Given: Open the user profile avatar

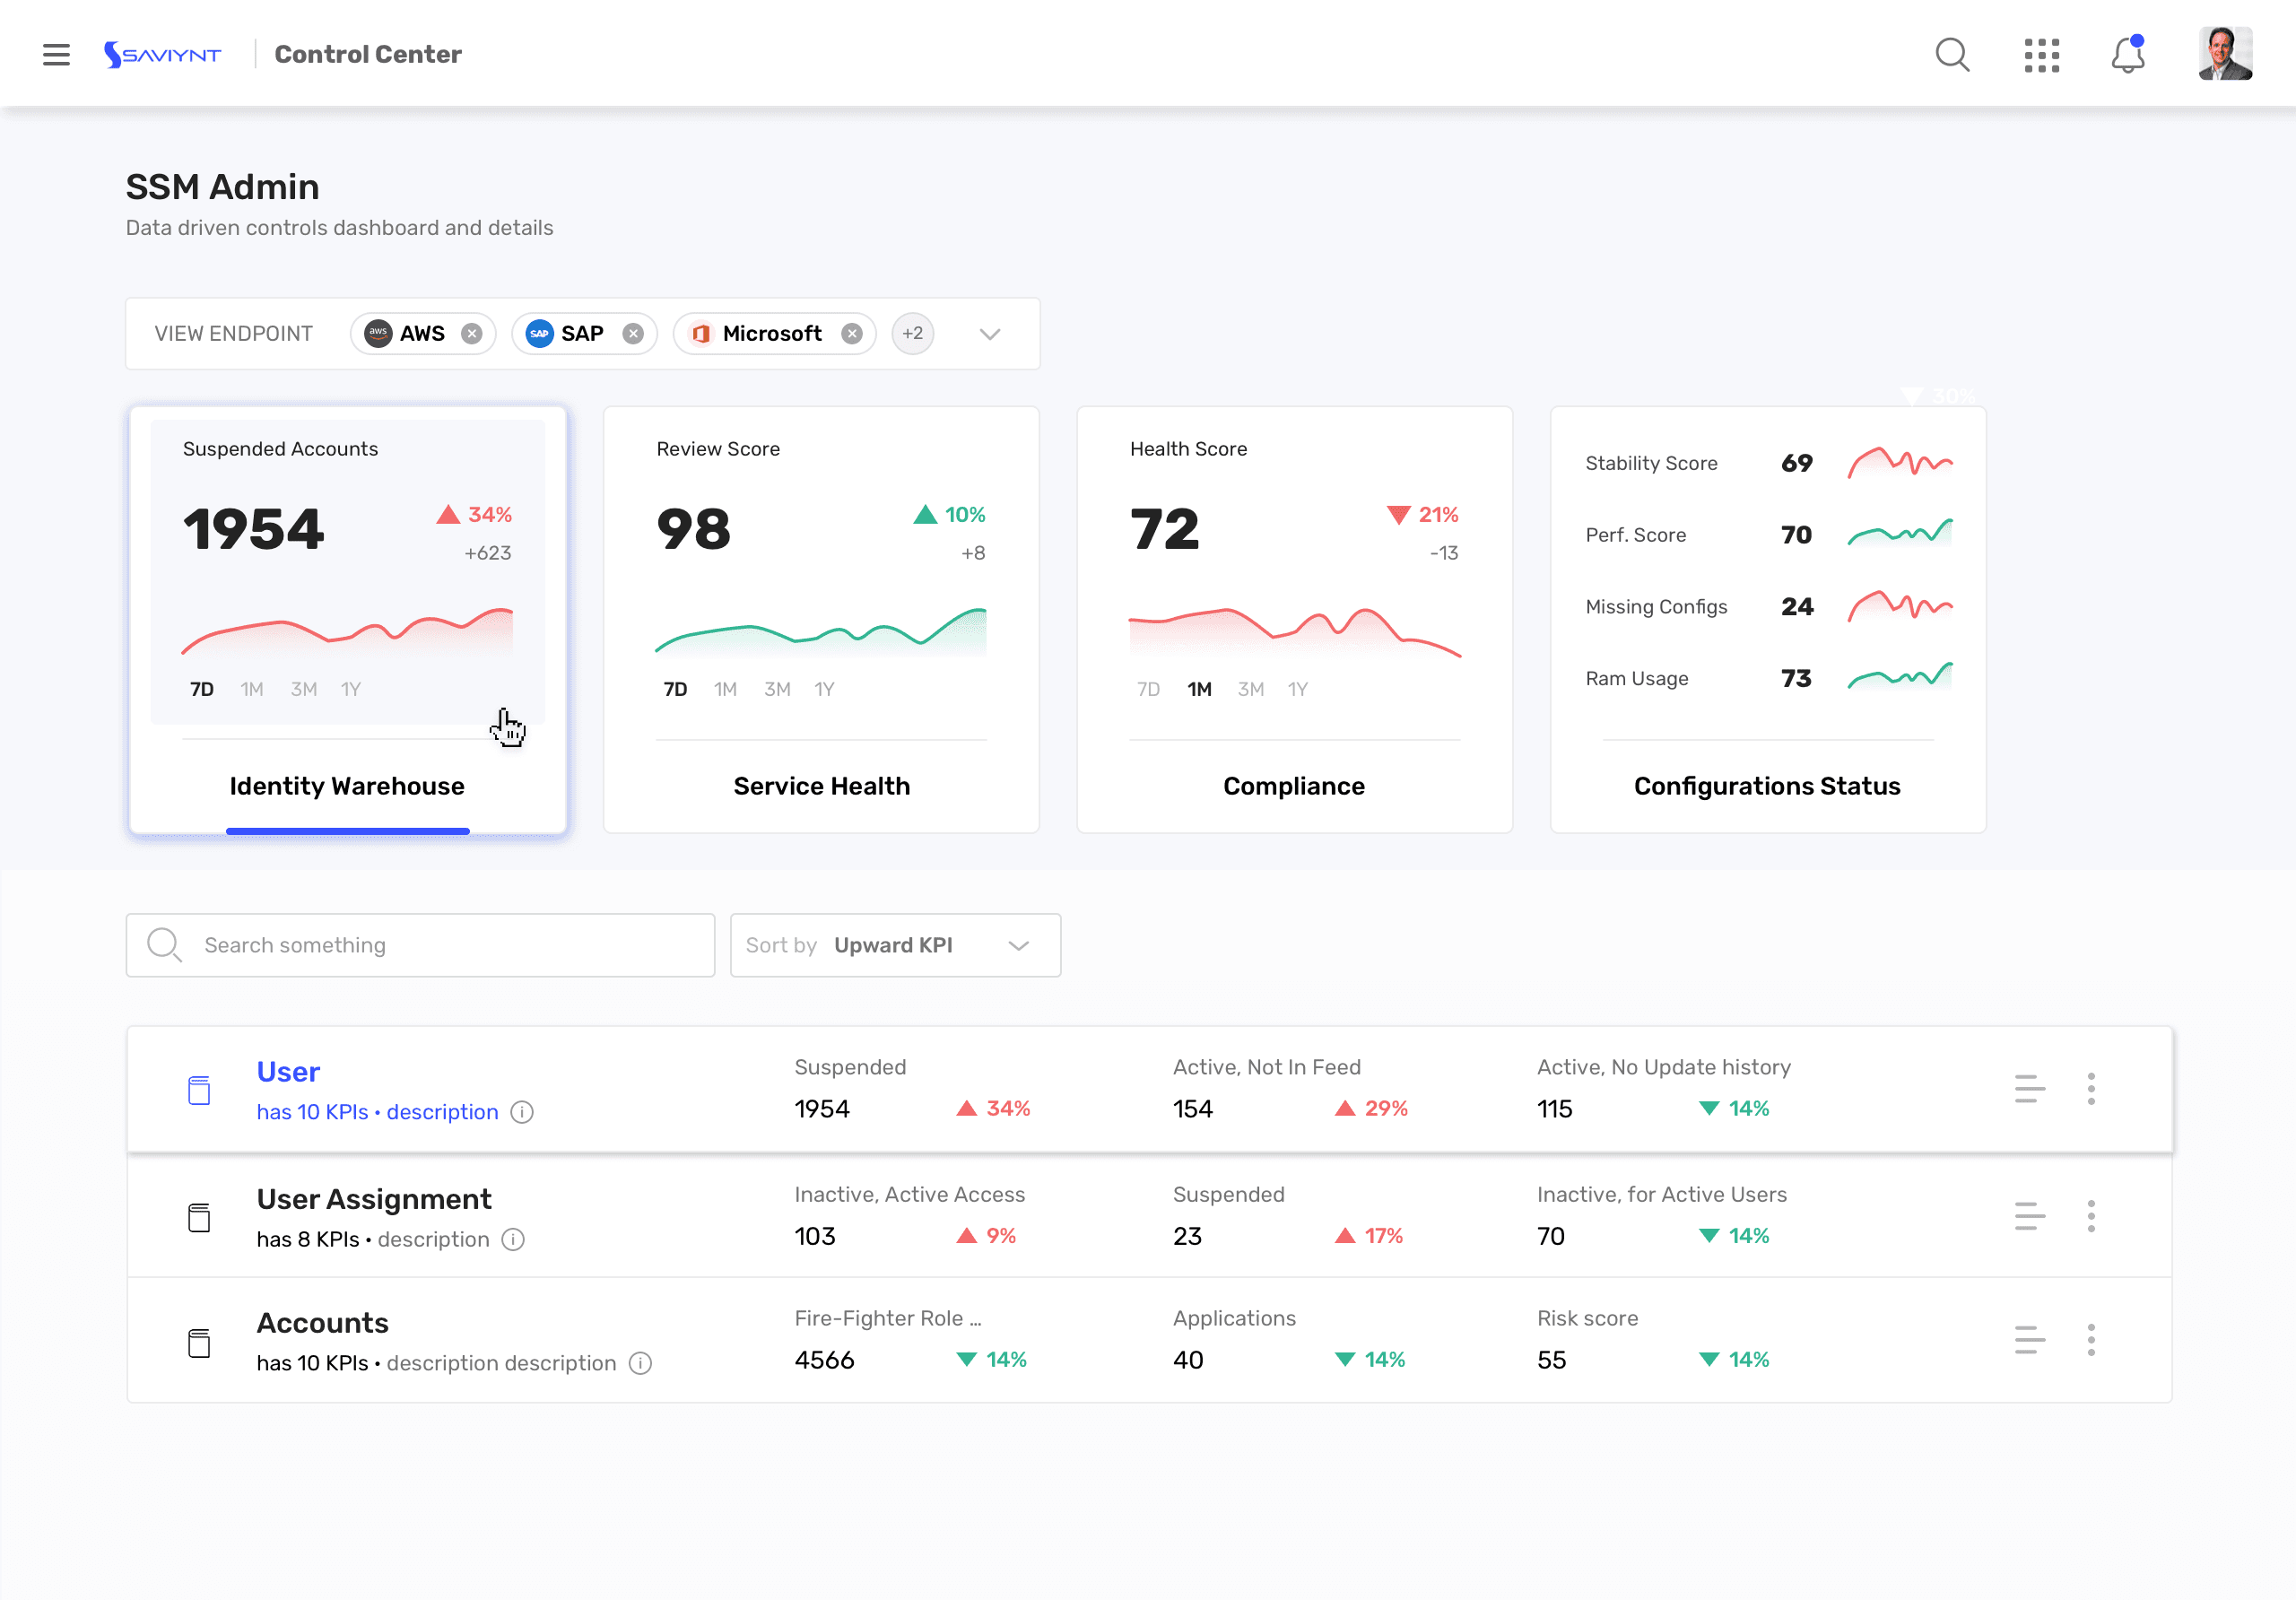Looking at the screenshot, I should [2224, 54].
